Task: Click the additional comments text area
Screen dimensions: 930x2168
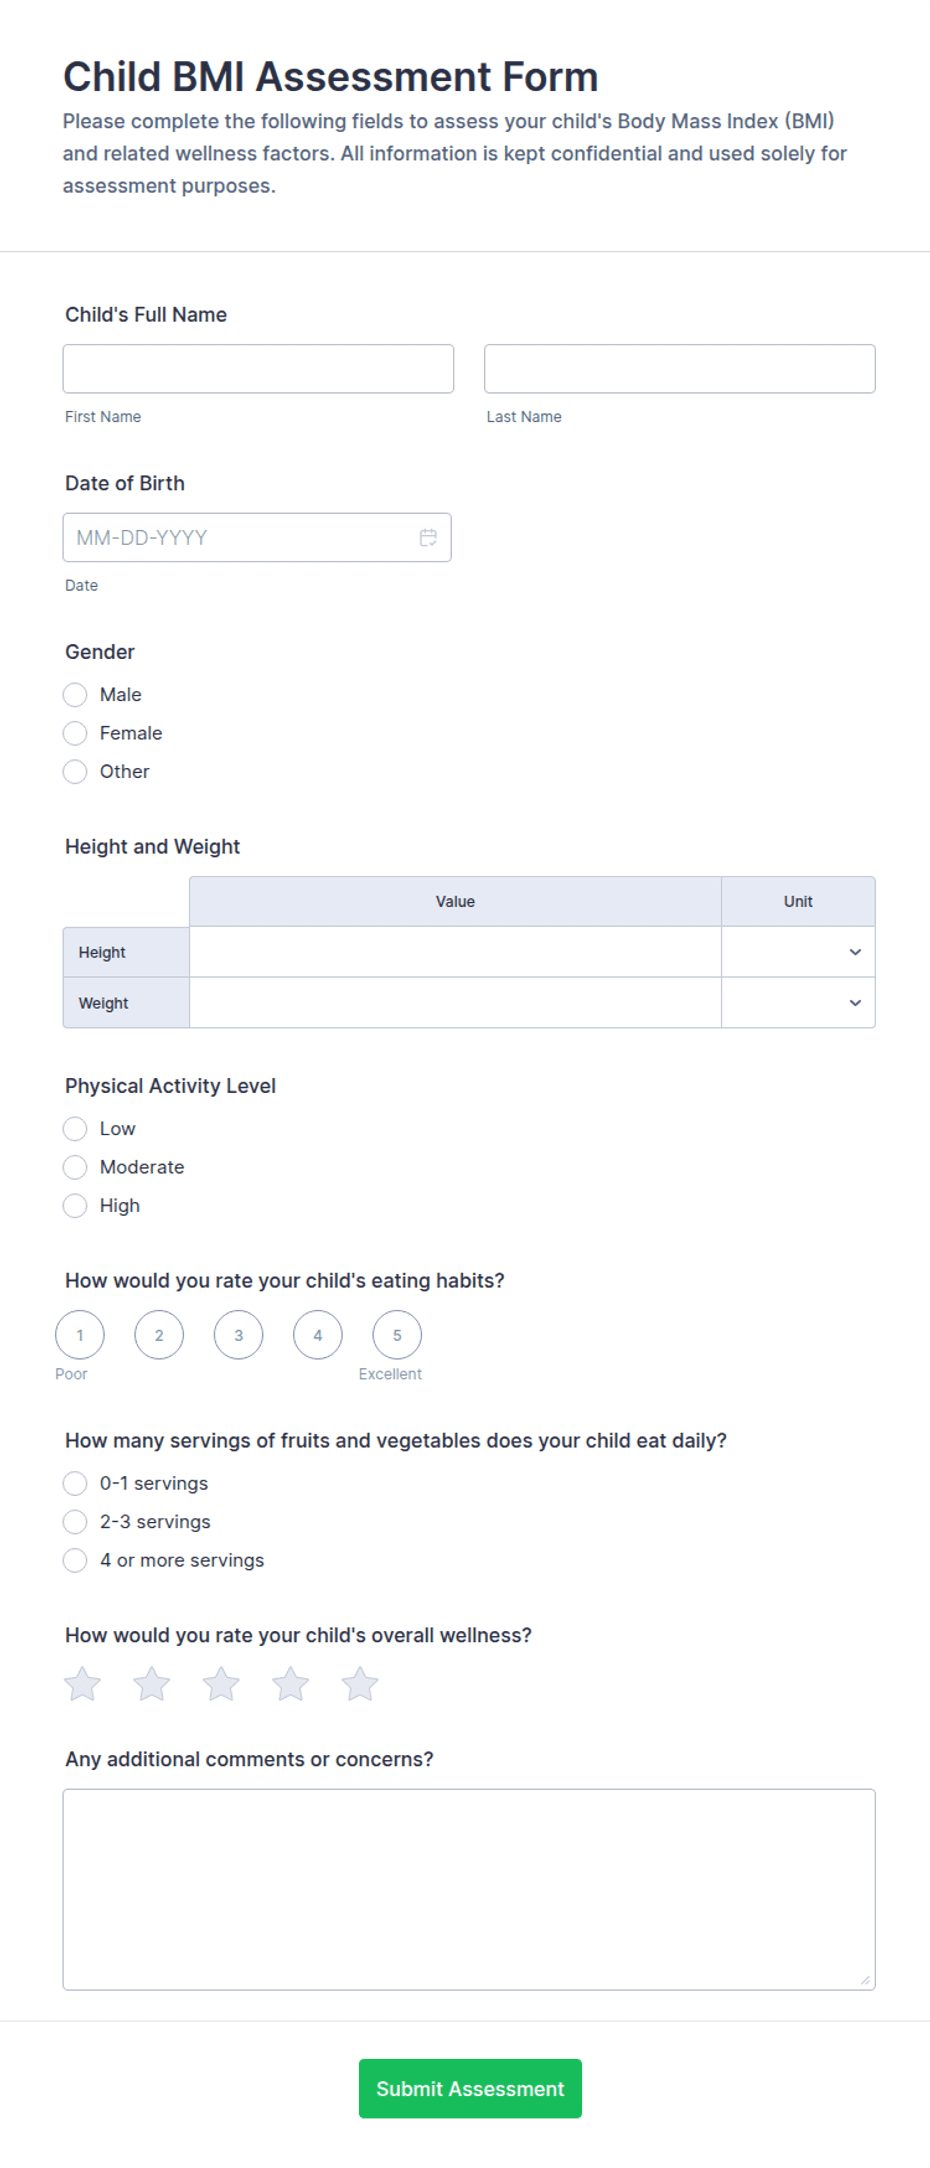Action: 469,1889
